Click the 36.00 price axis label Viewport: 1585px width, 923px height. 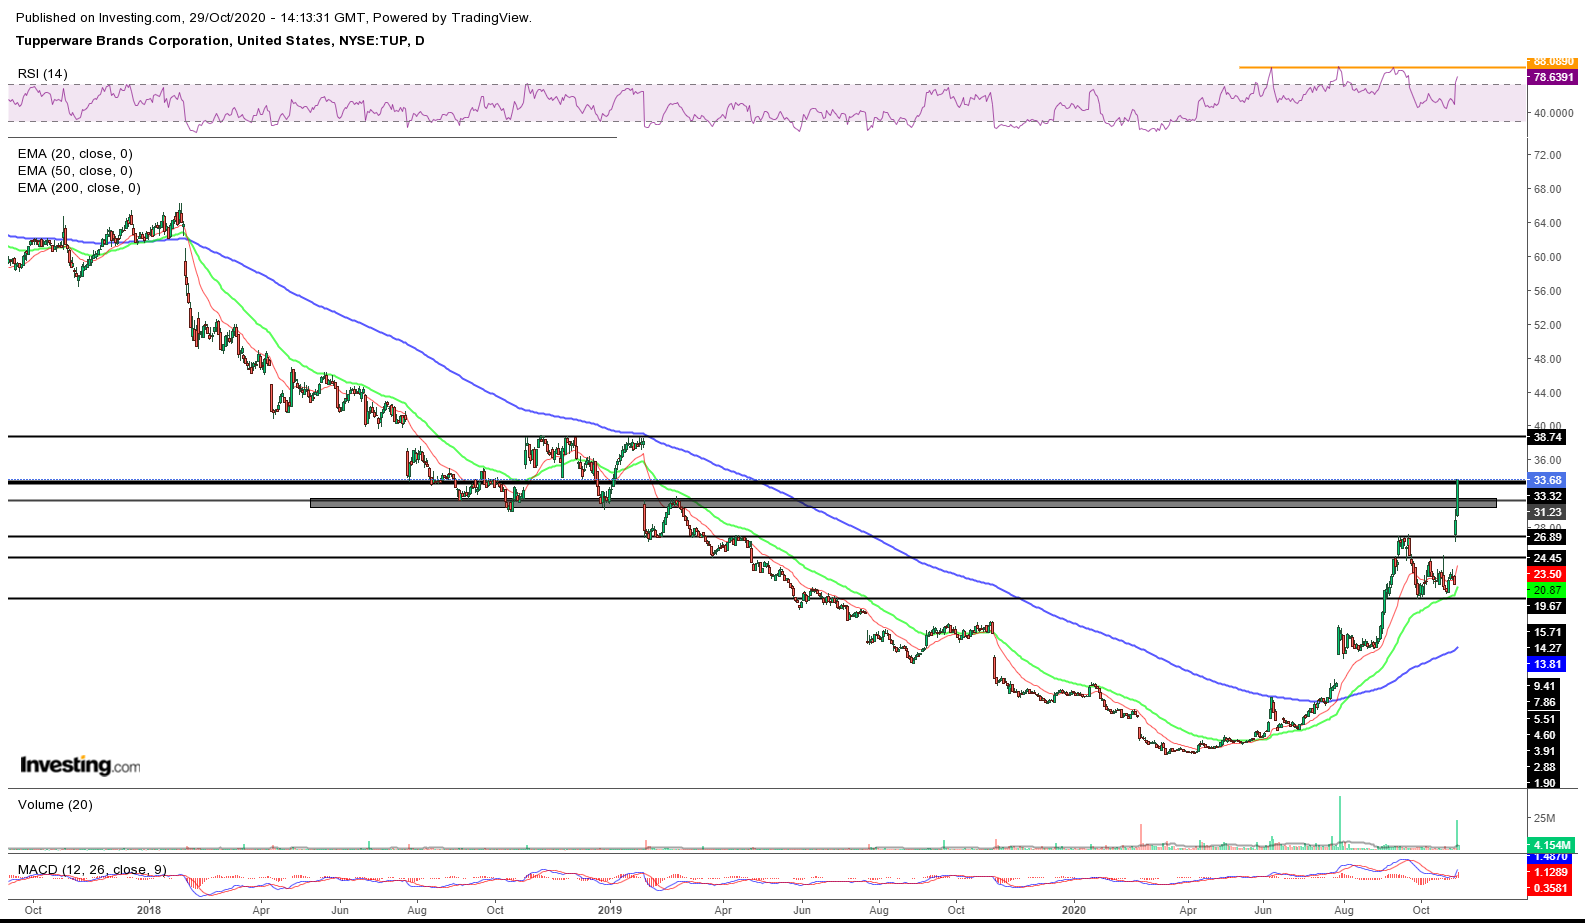tap(1547, 461)
